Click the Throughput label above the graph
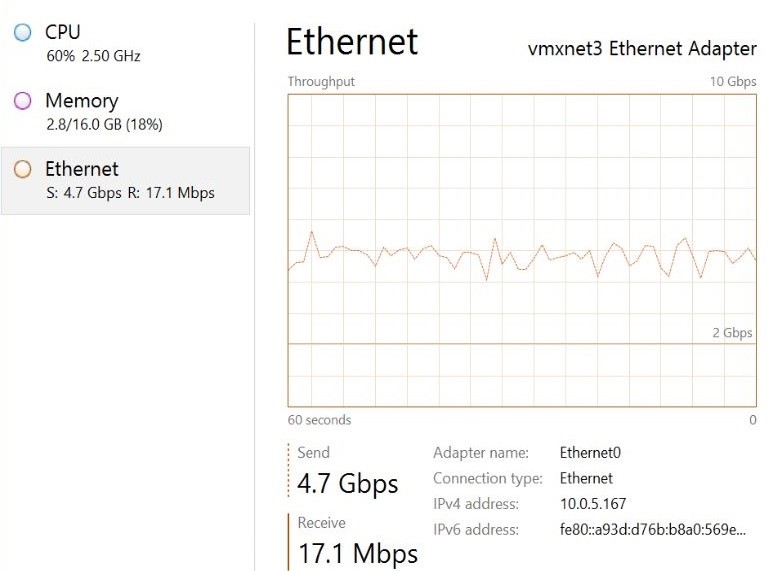Viewport: 784px width, 571px height. point(321,81)
